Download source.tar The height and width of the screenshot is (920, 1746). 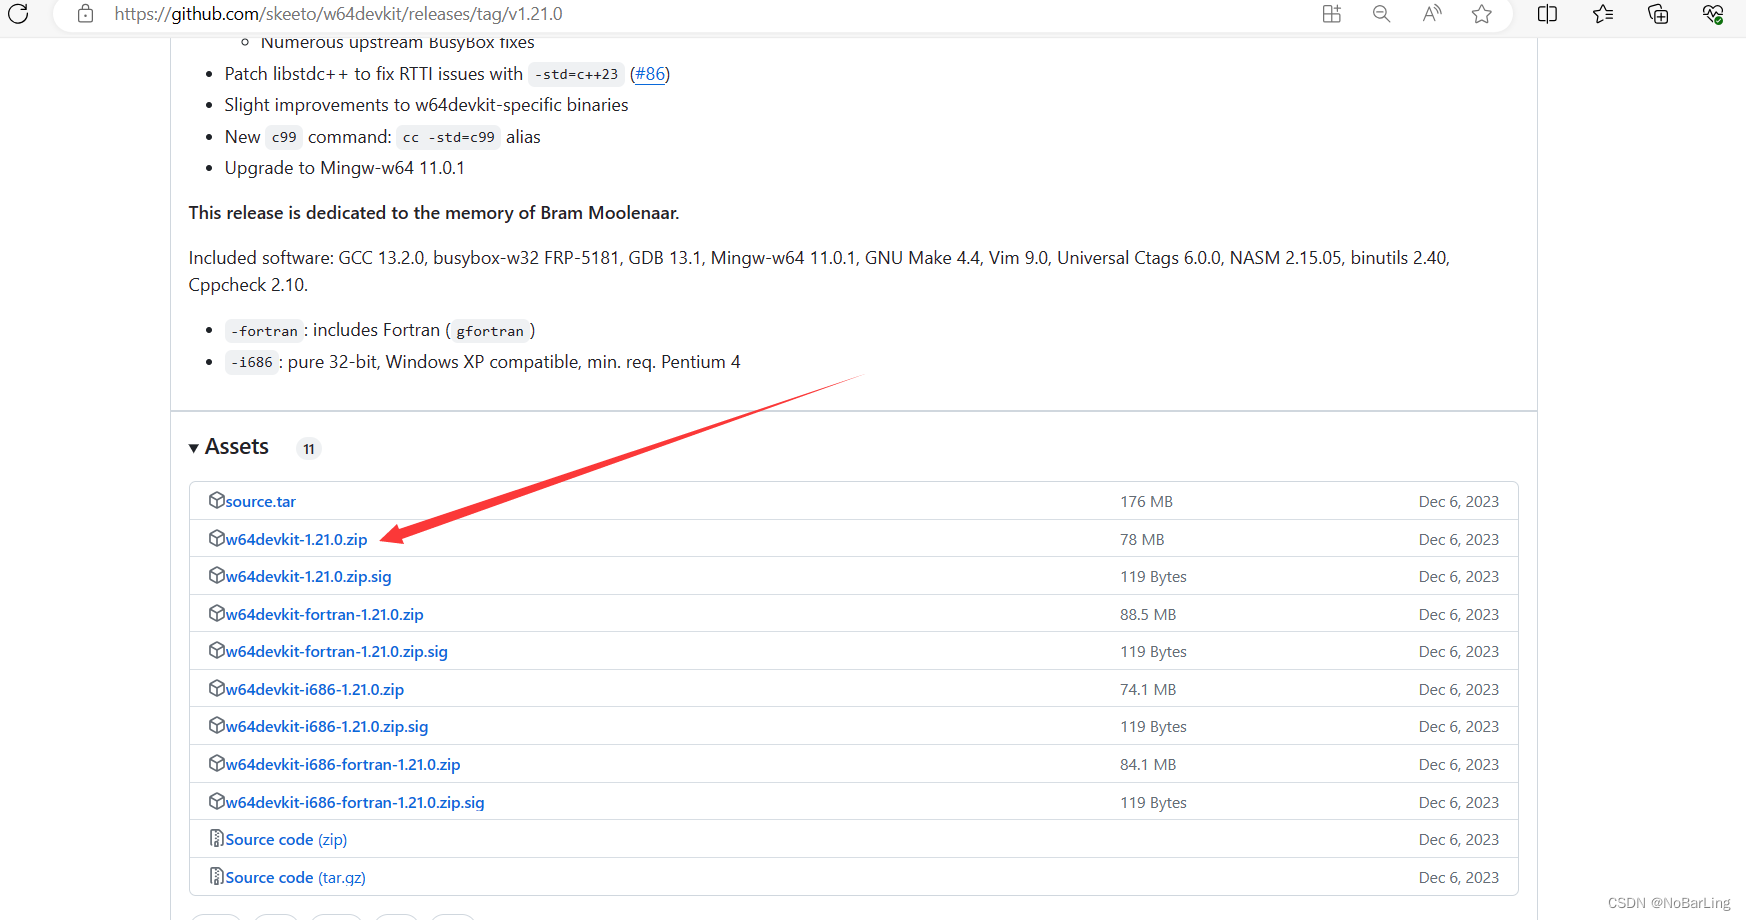[x=260, y=502]
